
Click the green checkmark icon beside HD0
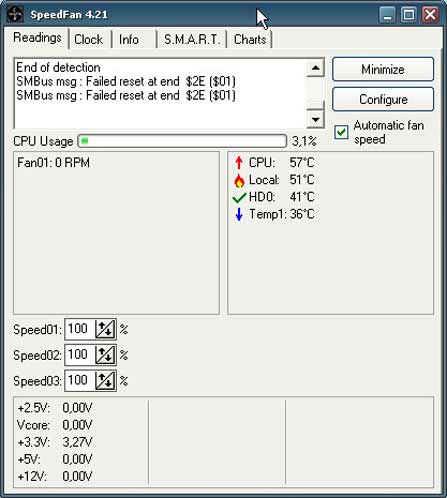point(239,198)
